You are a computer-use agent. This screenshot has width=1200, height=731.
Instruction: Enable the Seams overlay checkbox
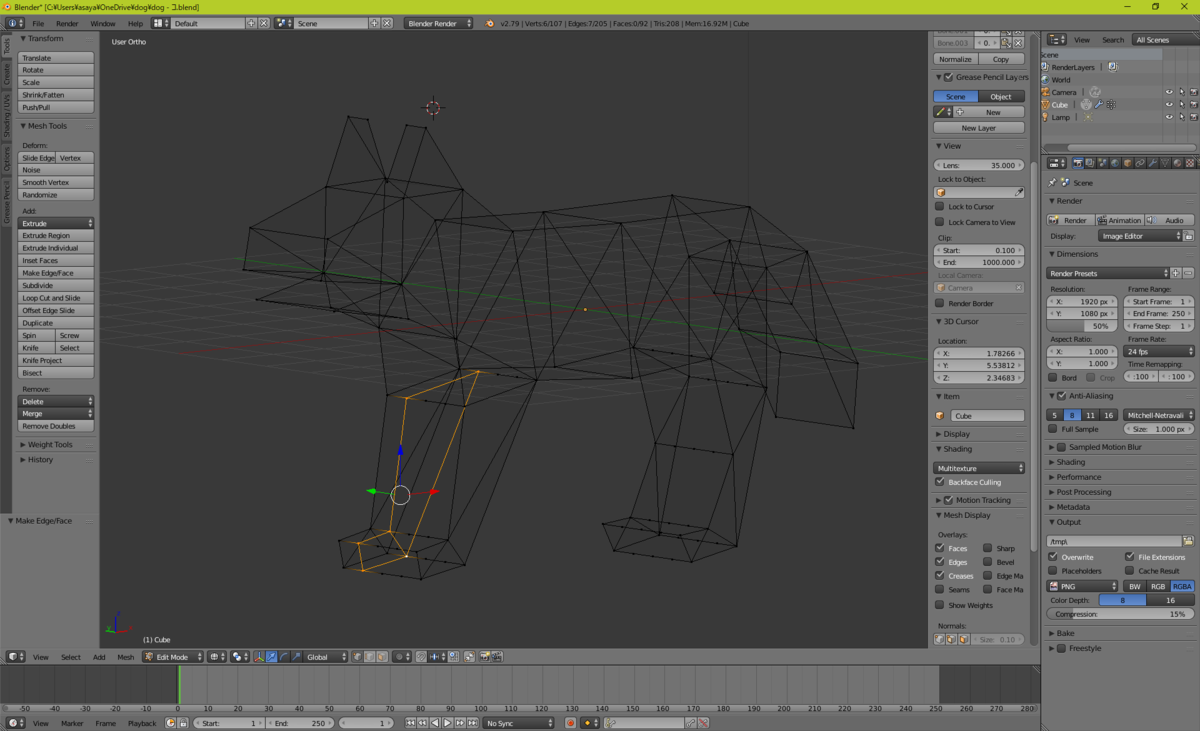pos(940,589)
